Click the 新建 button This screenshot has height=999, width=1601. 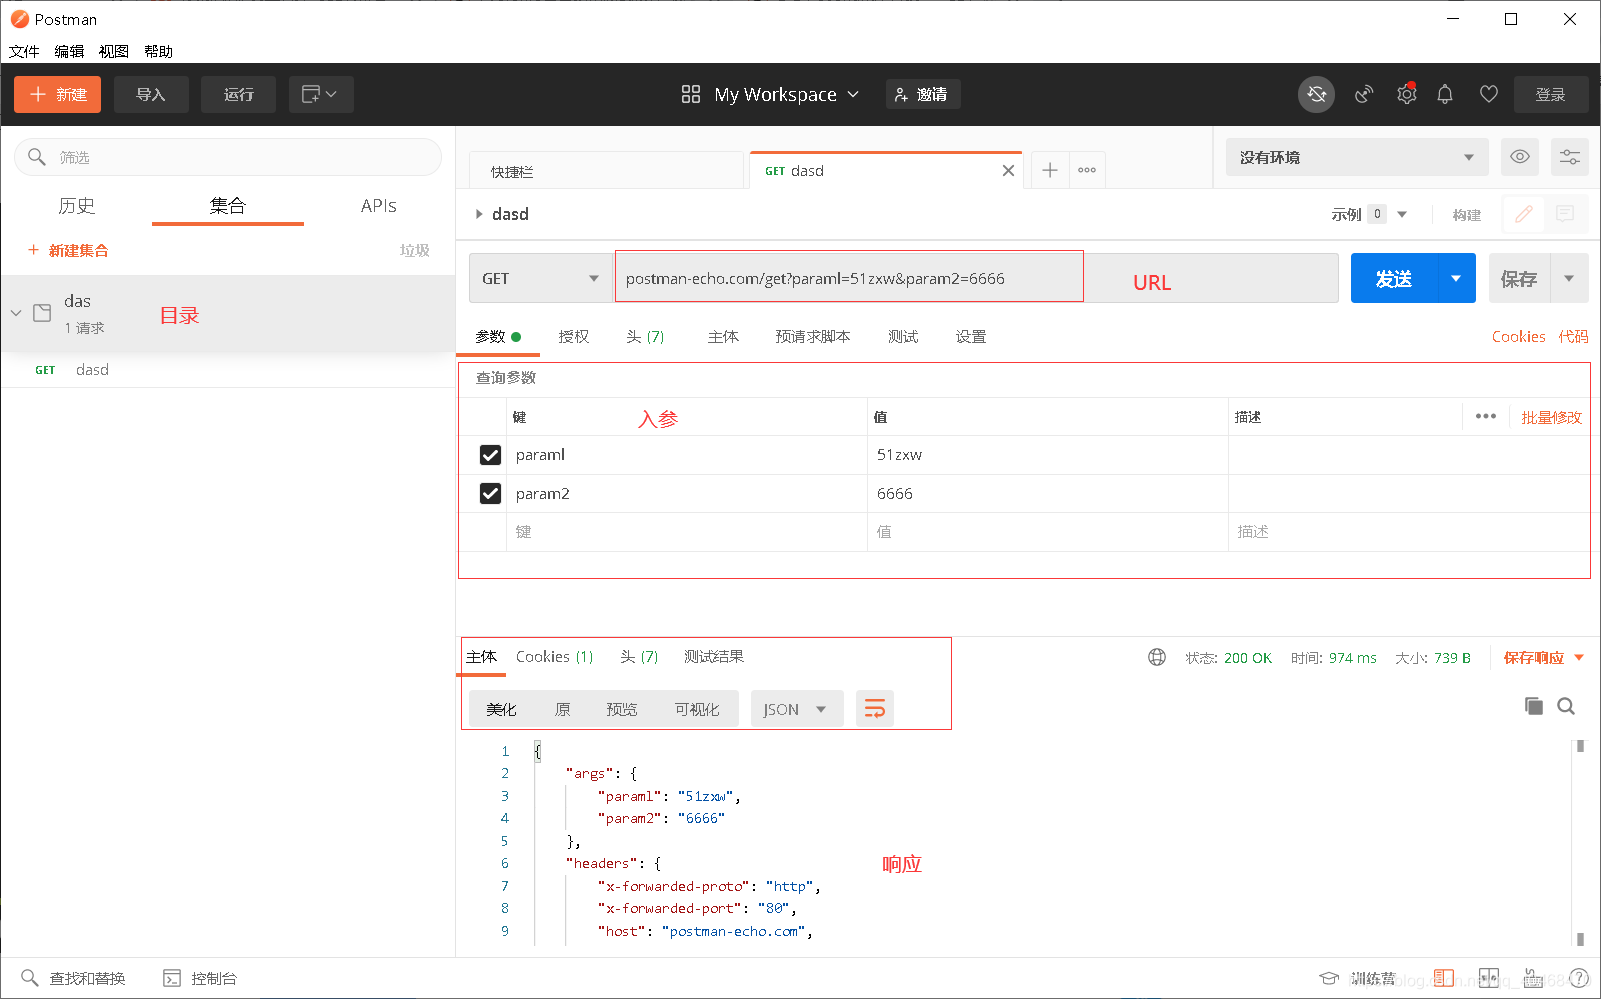coord(57,94)
